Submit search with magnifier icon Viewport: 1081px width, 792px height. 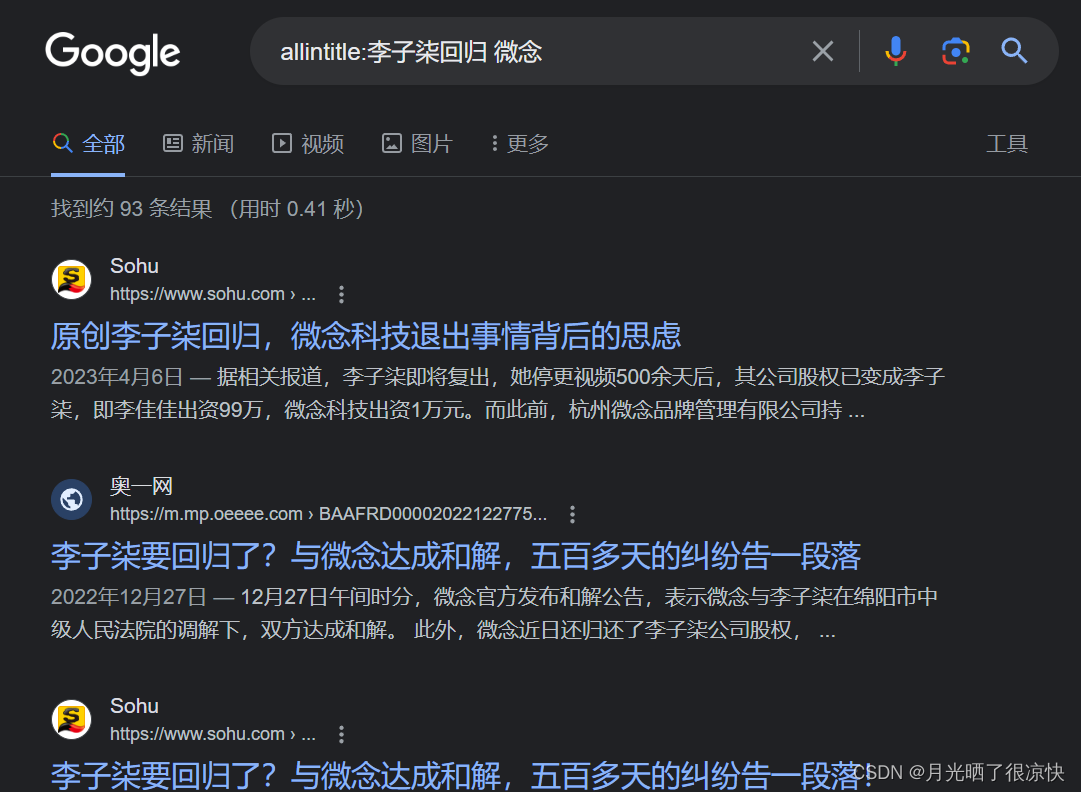pos(1014,51)
